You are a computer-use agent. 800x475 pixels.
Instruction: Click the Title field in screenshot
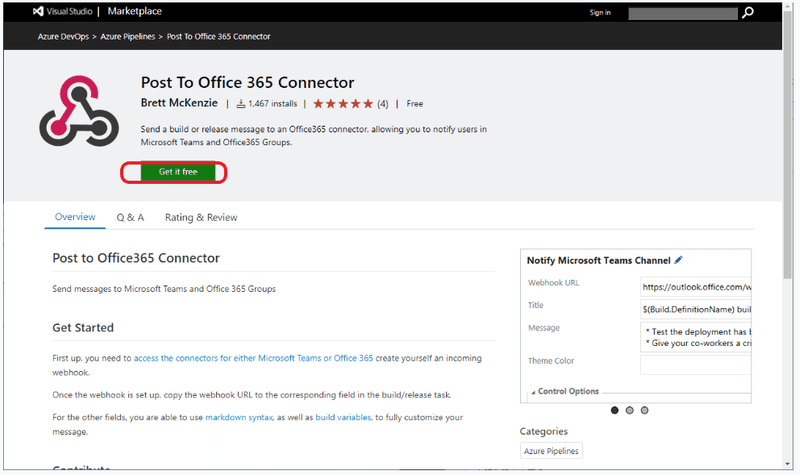click(695, 309)
